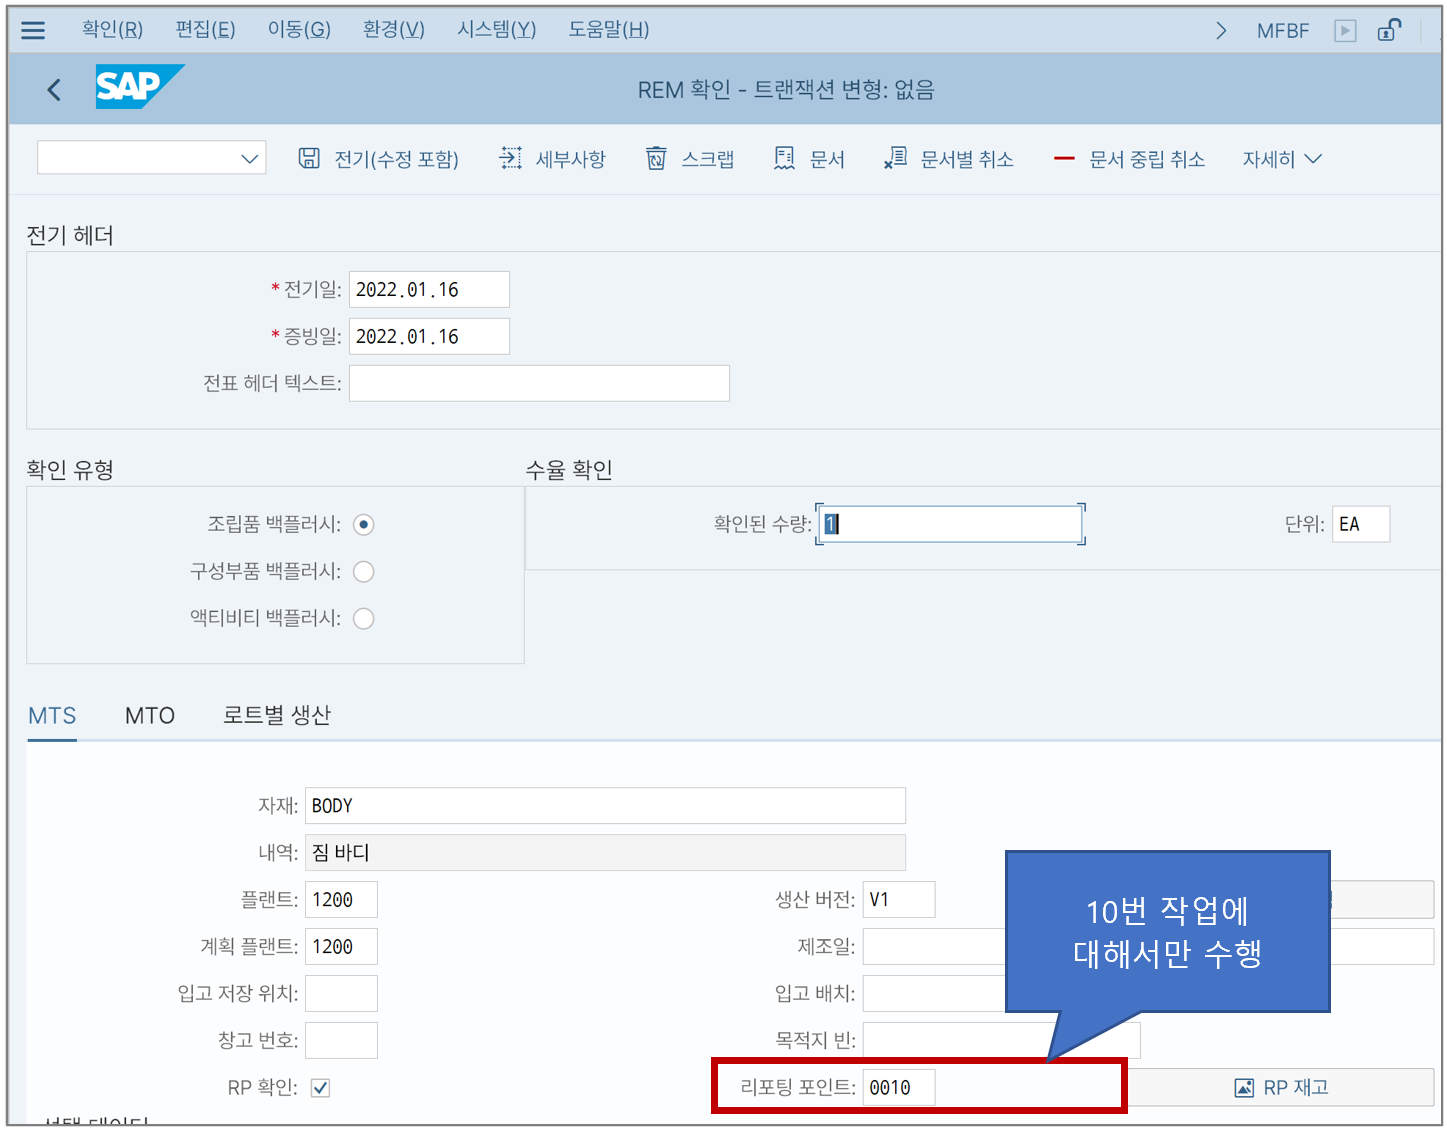Click the 확인된 수량 input field

(x=950, y=524)
